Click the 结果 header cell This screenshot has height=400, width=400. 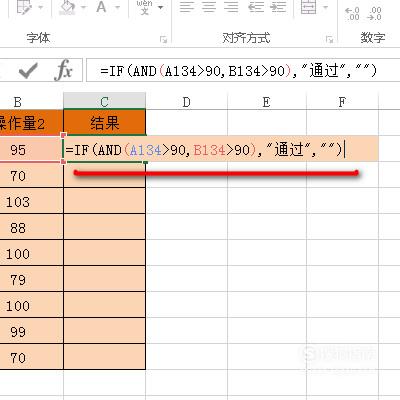click(104, 123)
